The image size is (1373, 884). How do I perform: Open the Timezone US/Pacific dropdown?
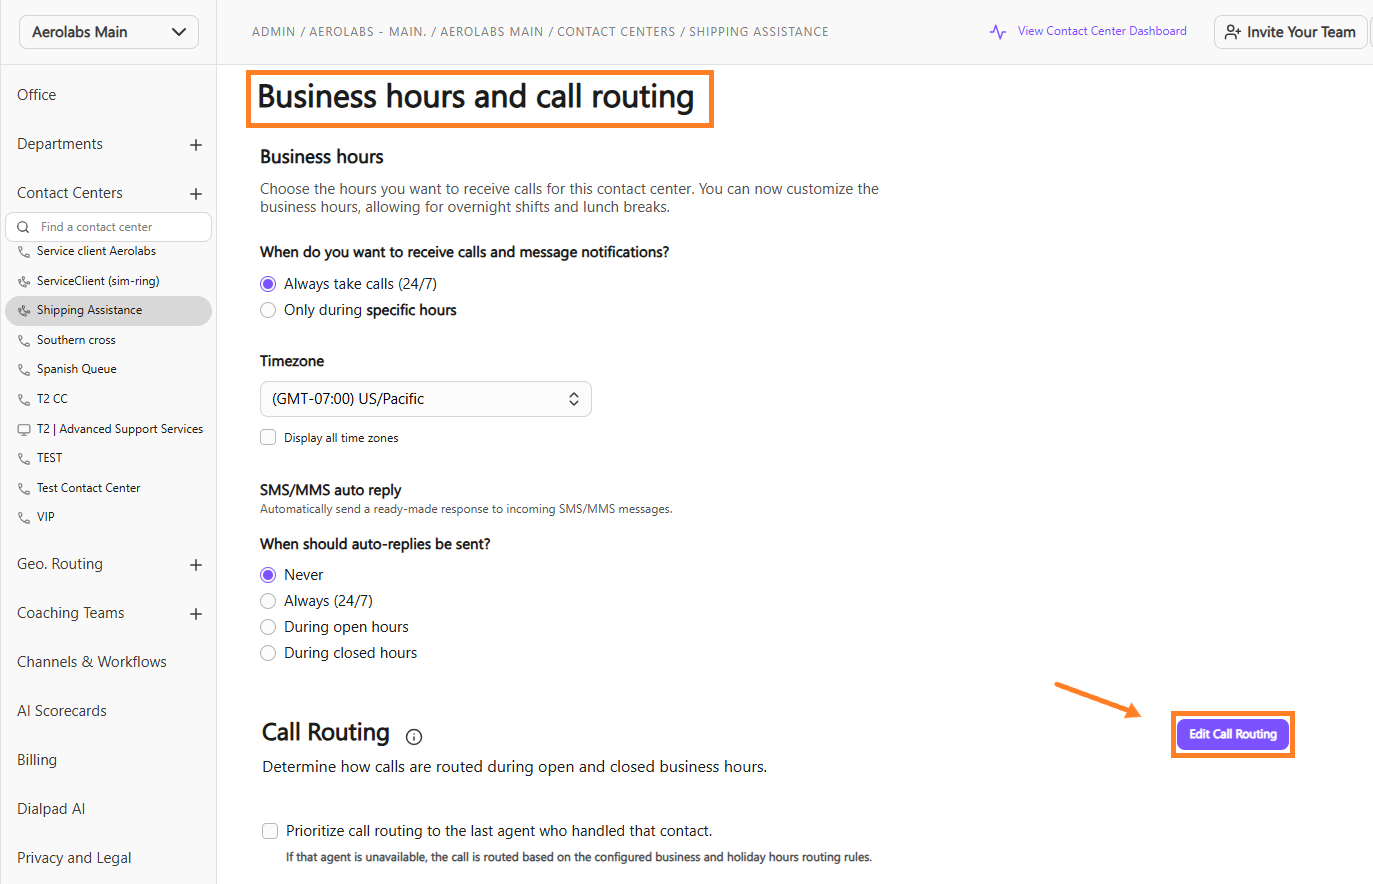(x=426, y=399)
